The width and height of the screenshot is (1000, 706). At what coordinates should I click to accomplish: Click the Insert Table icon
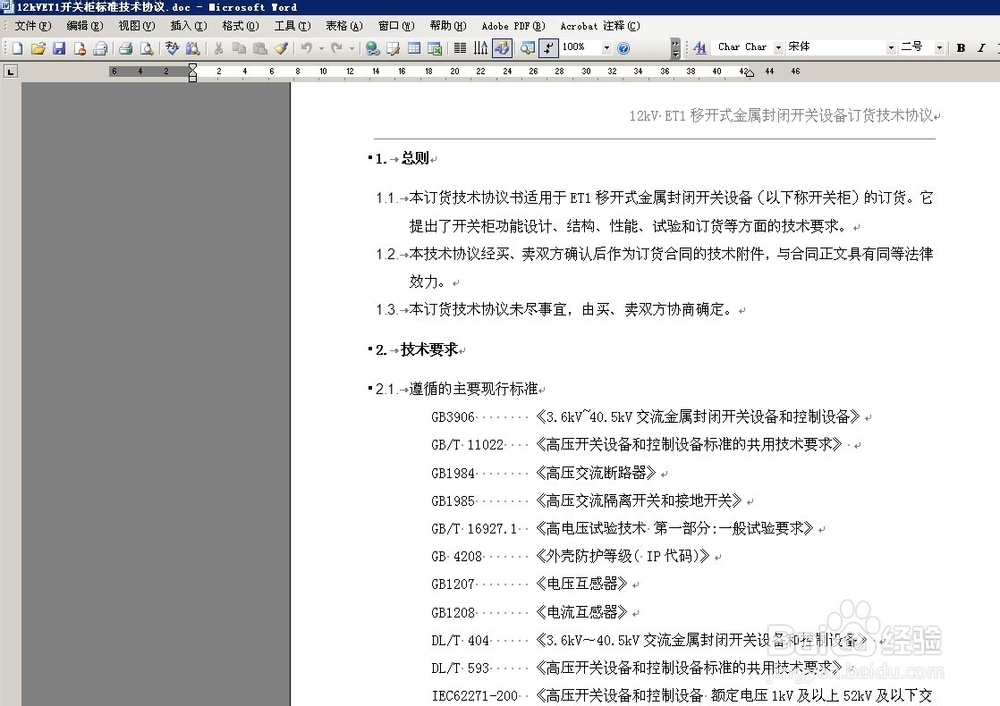click(414, 48)
